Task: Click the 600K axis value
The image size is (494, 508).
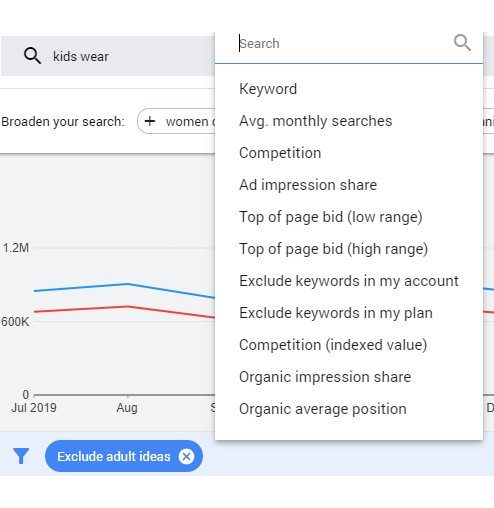Action: 15,322
